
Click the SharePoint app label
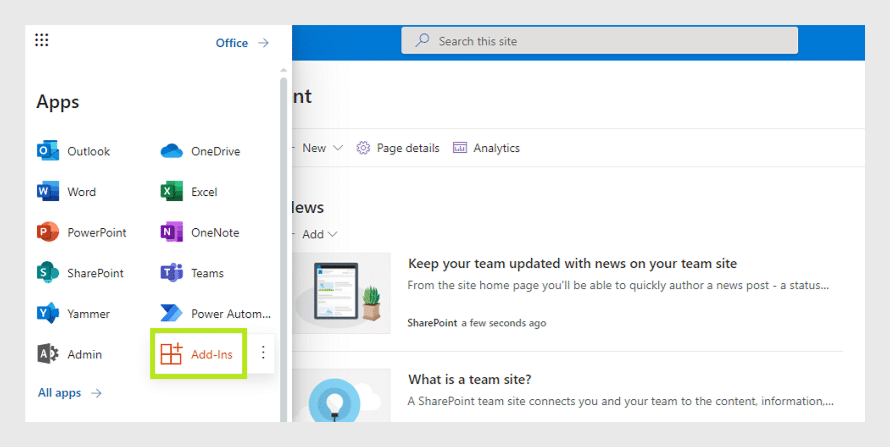(95, 273)
